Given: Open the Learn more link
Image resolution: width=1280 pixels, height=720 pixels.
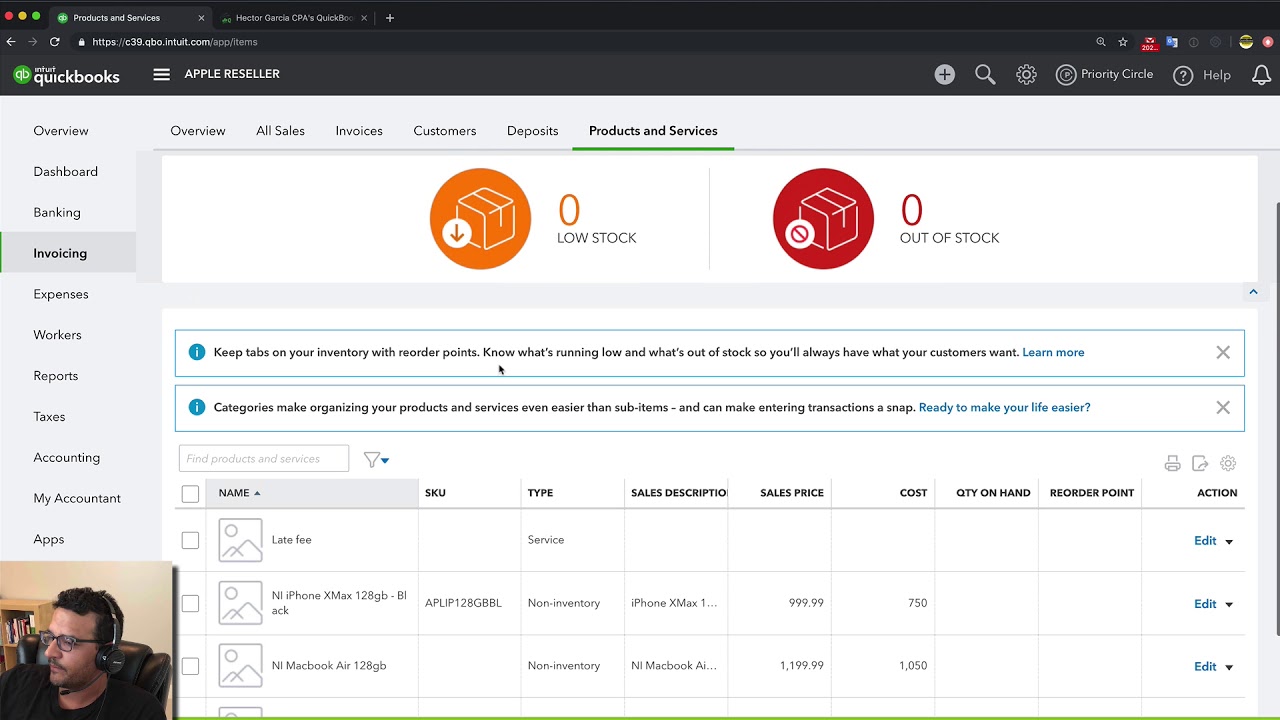Looking at the screenshot, I should coord(1053,352).
